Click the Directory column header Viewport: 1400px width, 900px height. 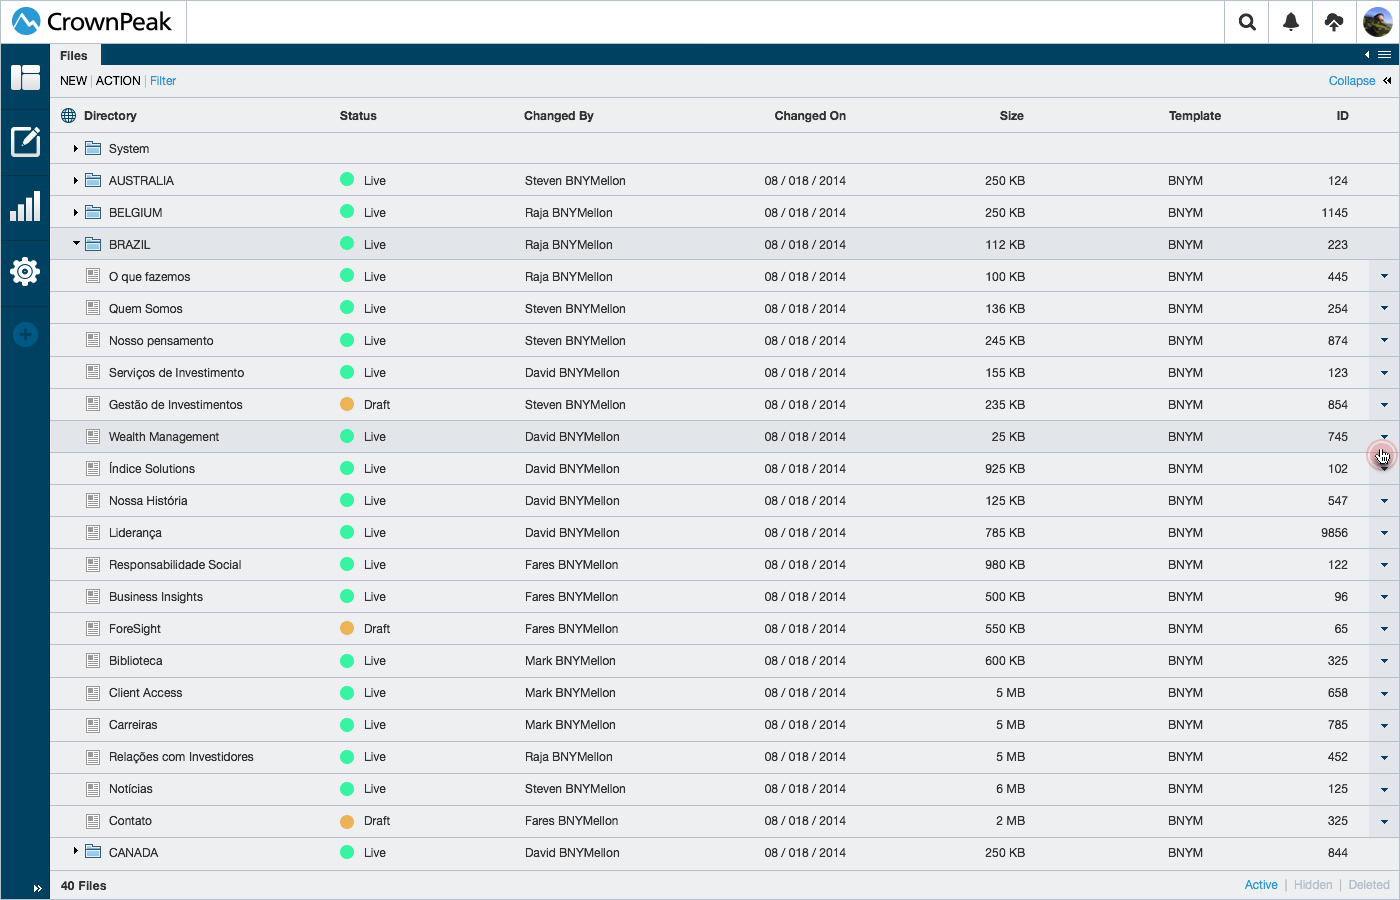coord(110,116)
